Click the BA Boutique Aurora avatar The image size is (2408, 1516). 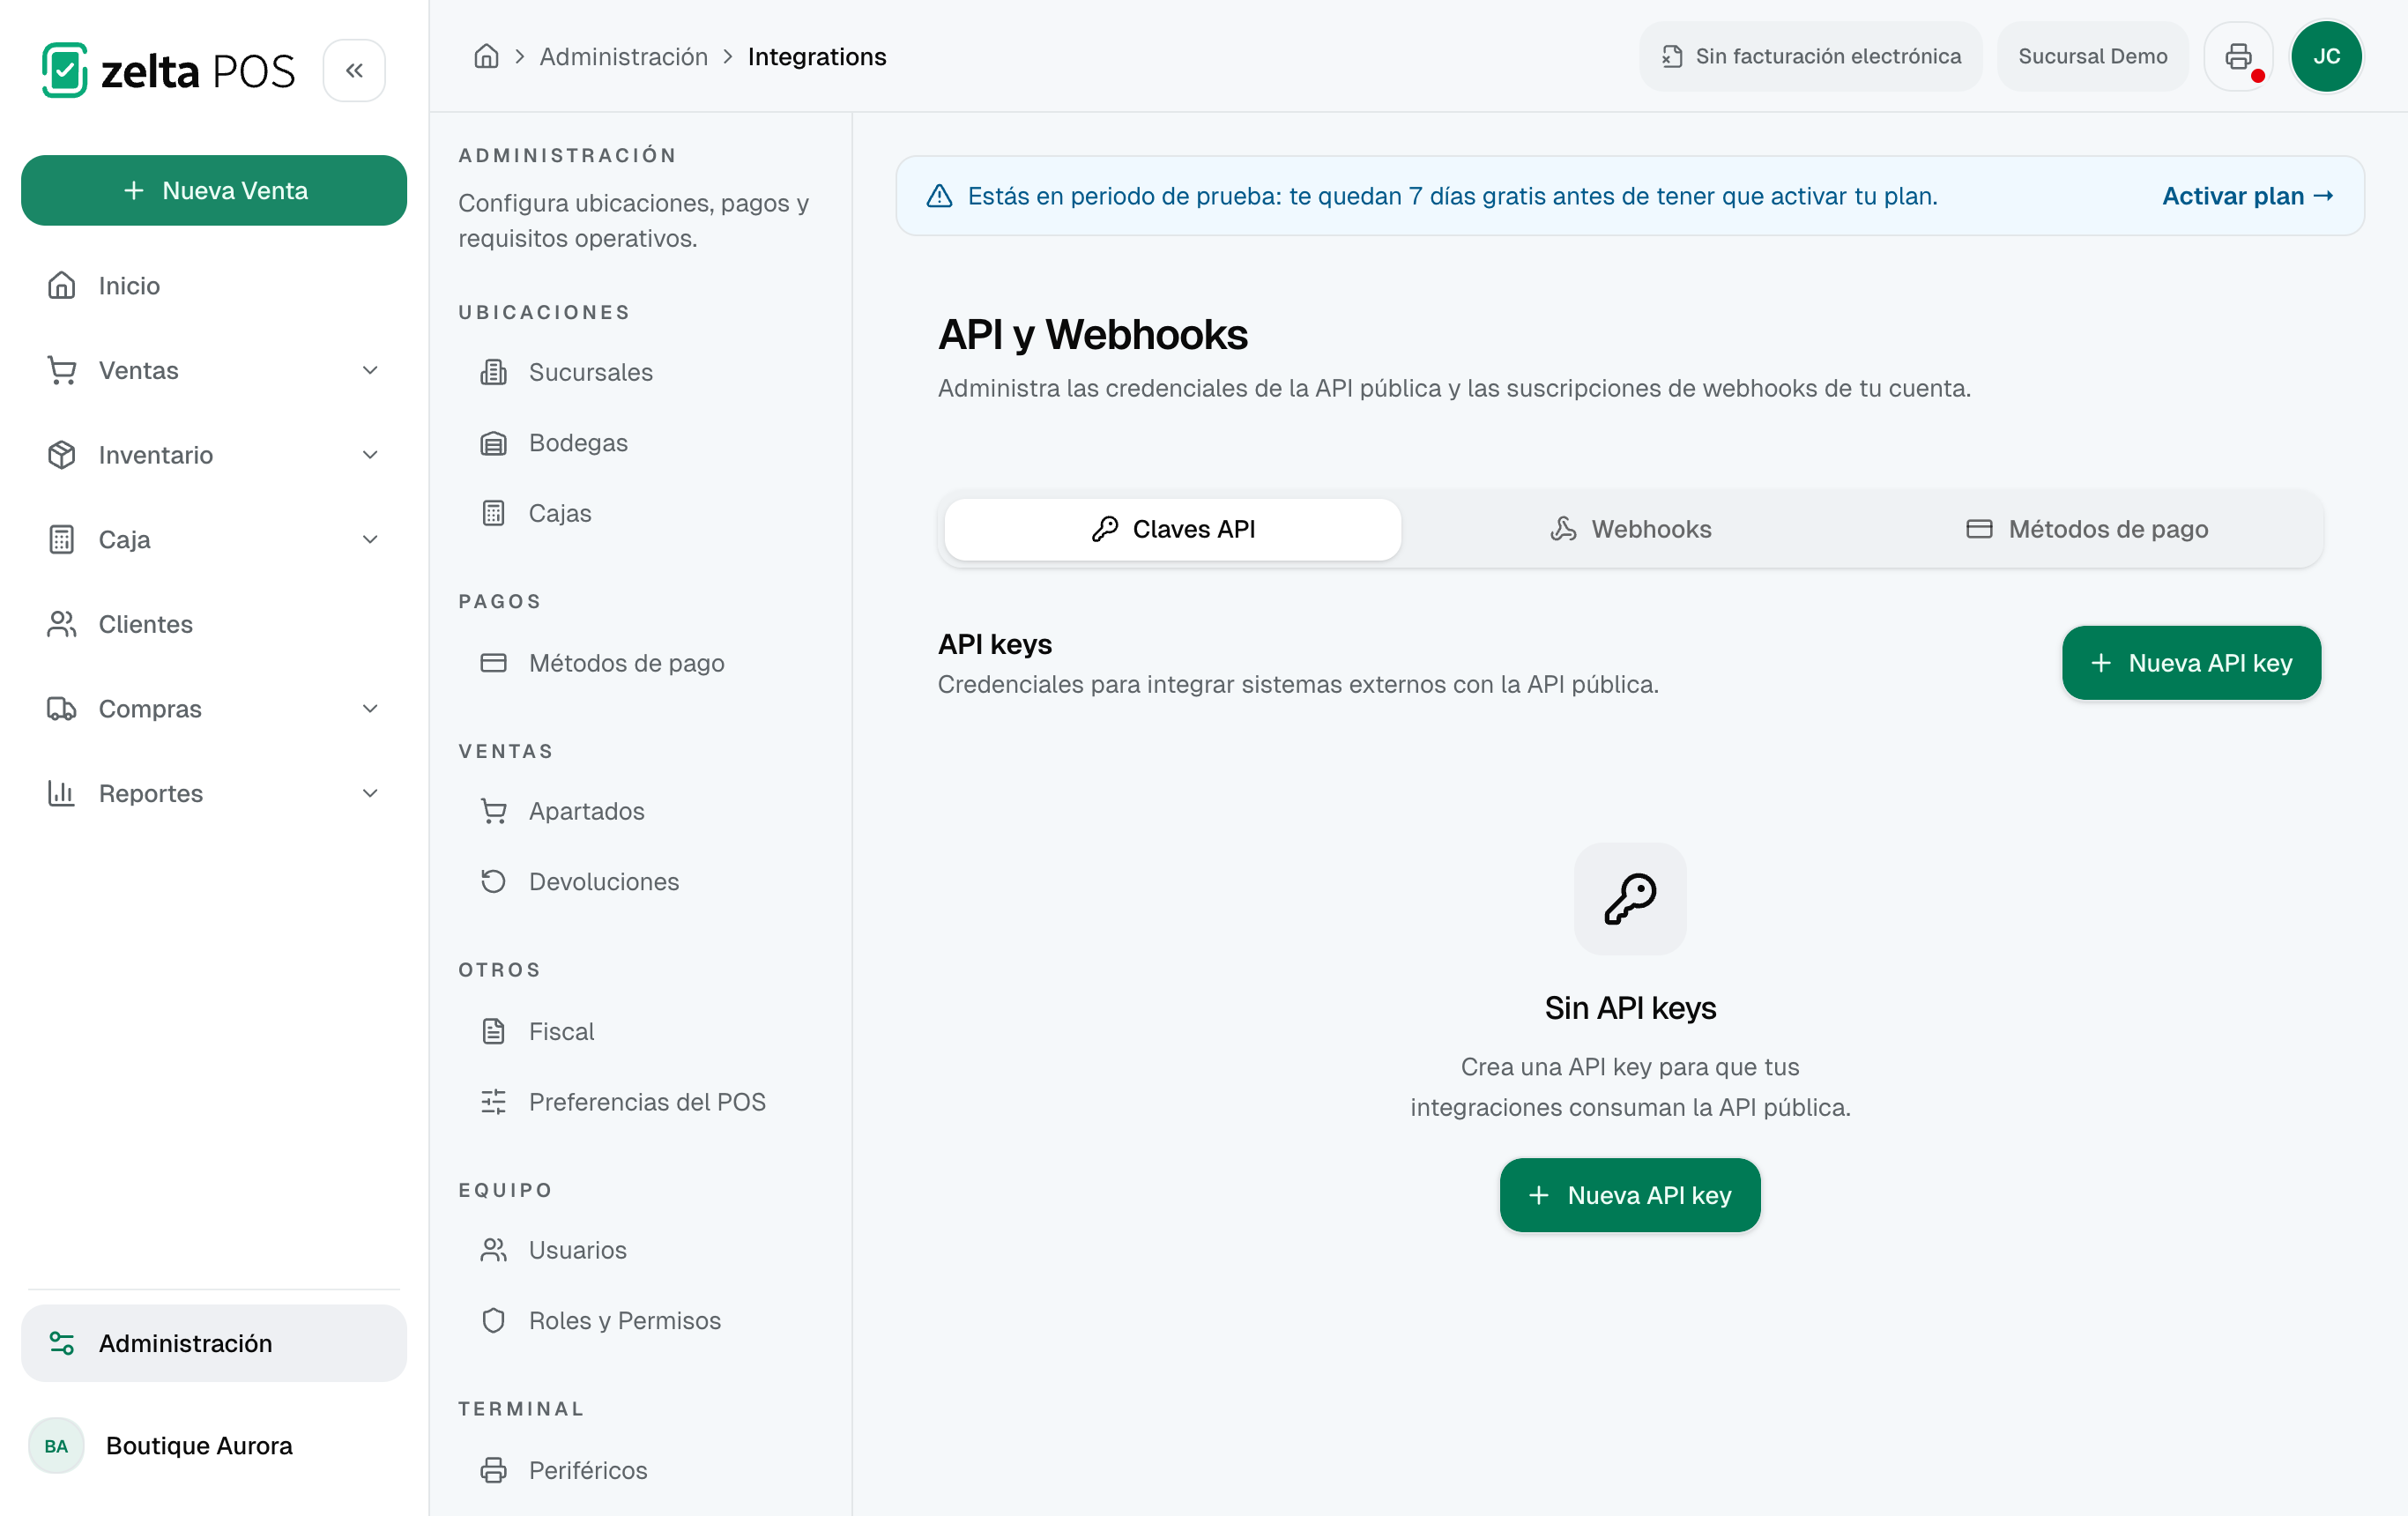coord(56,1446)
